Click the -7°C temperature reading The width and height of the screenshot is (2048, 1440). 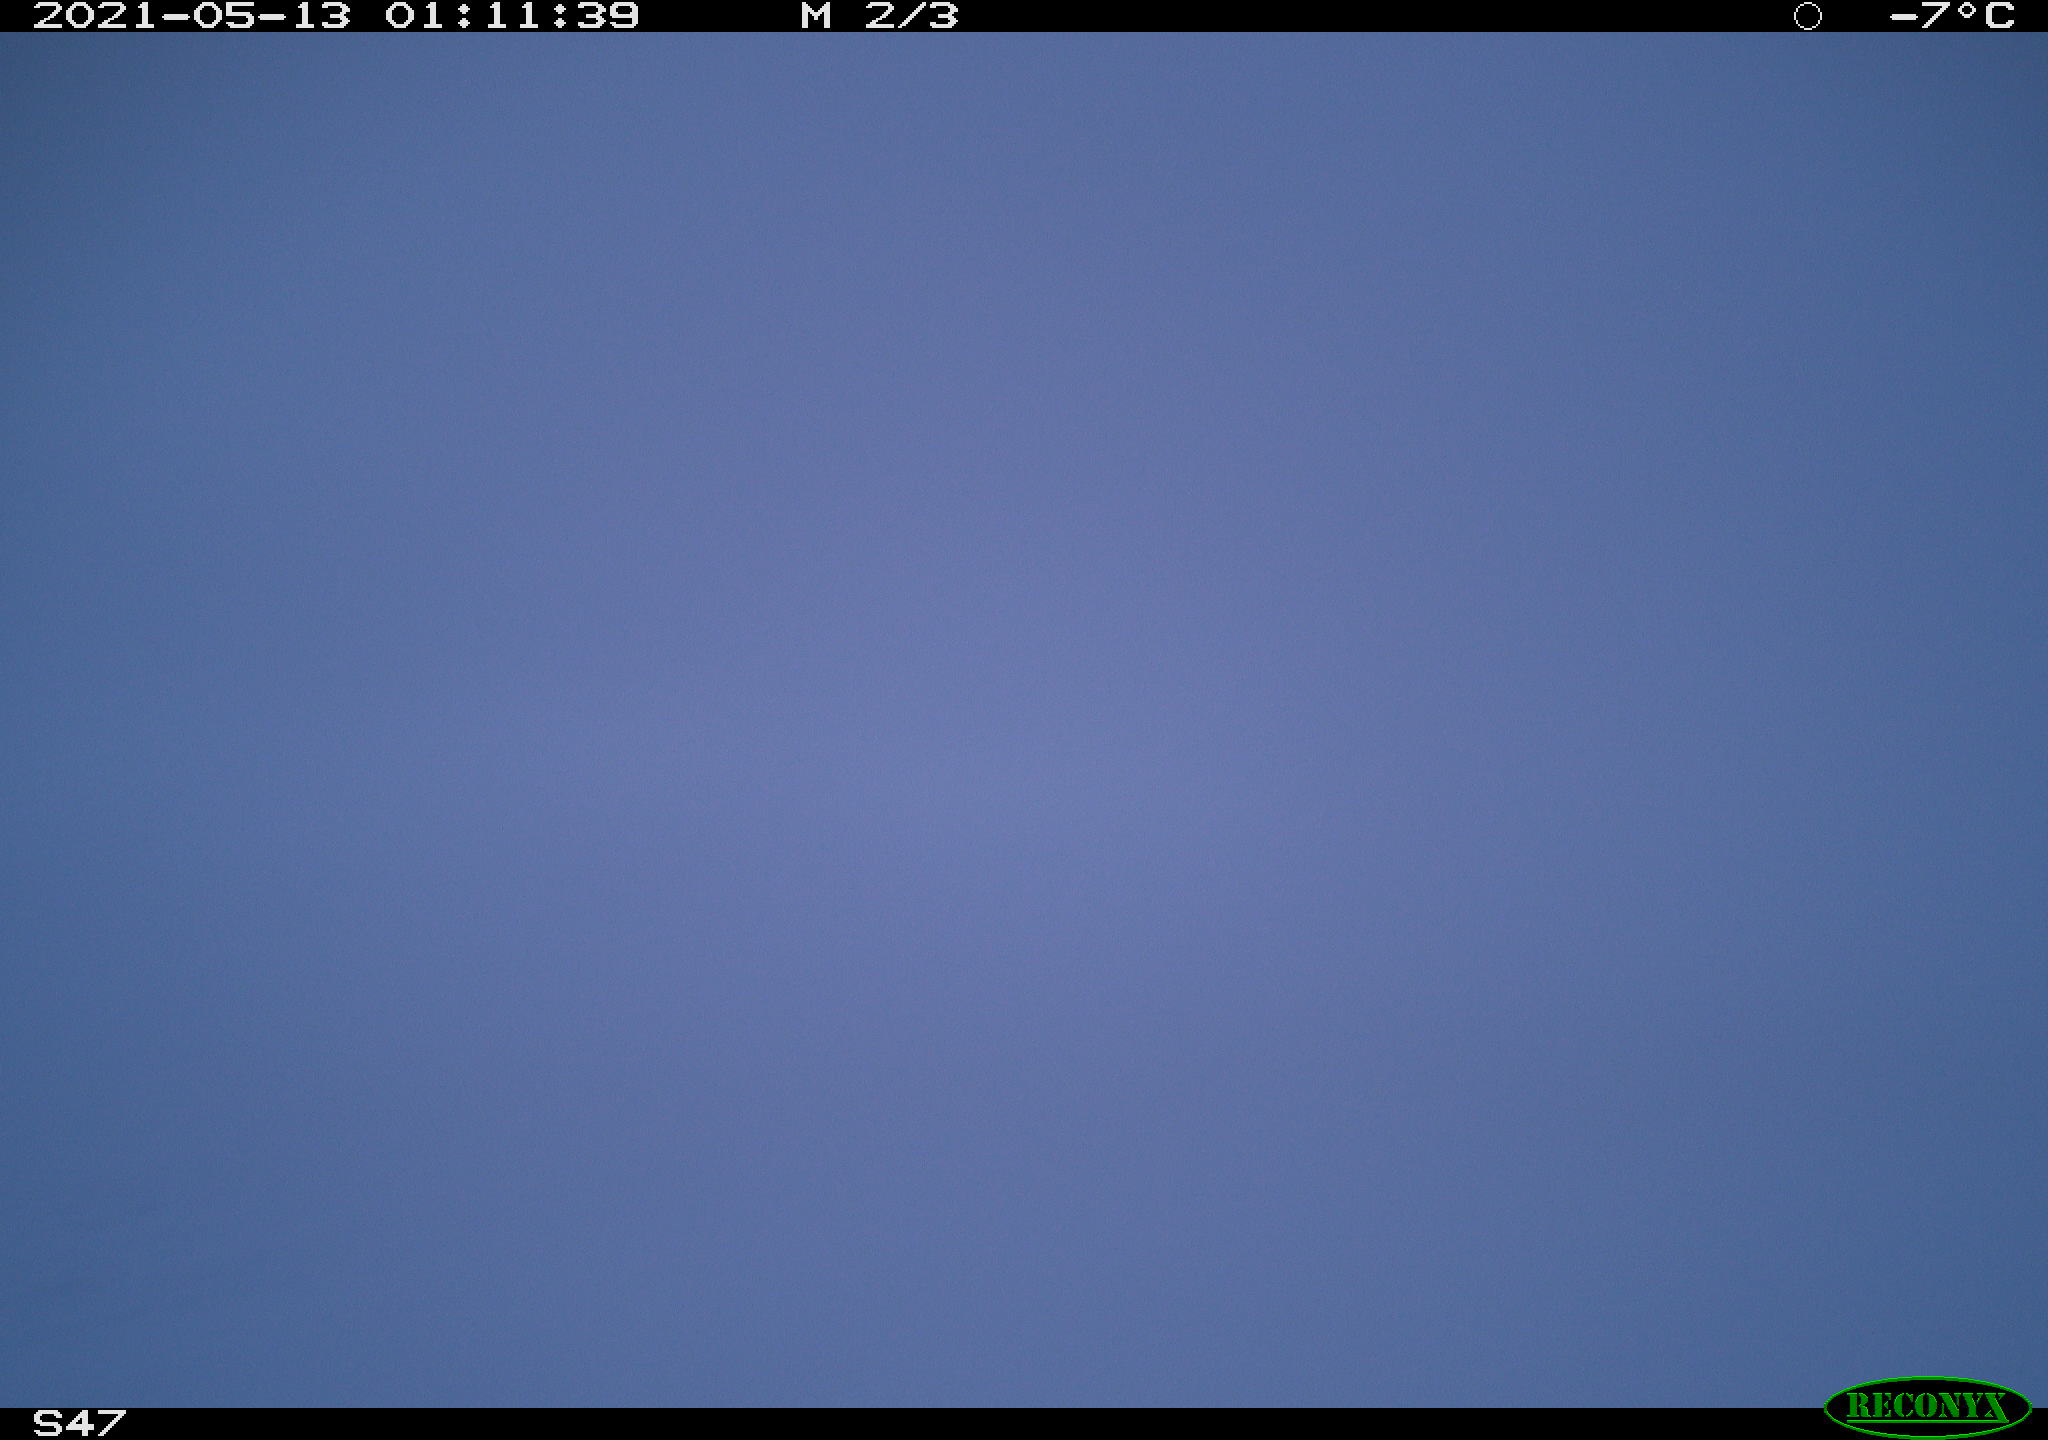click(1952, 16)
